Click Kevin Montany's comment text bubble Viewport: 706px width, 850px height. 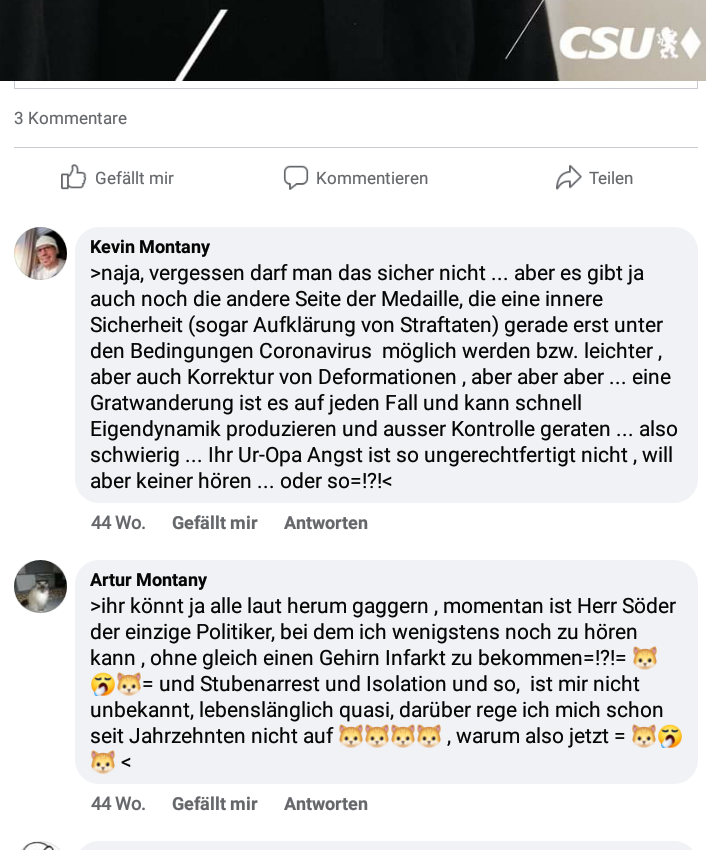tap(385, 380)
